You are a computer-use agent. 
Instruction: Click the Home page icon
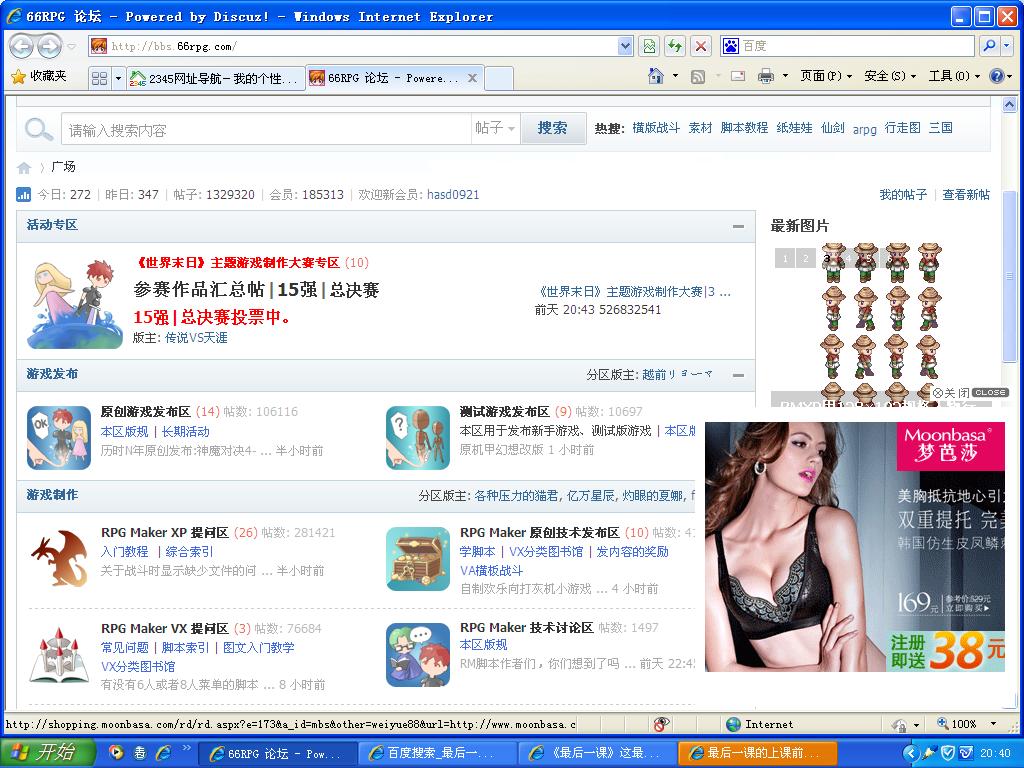click(x=656, y=76)
